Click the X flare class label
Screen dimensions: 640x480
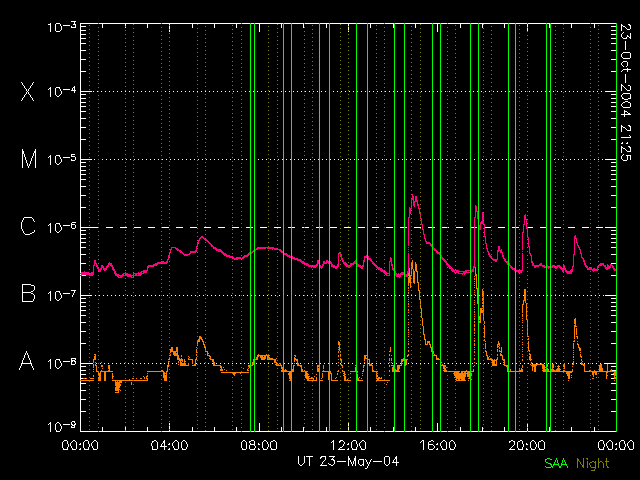[x=27, y=91]
